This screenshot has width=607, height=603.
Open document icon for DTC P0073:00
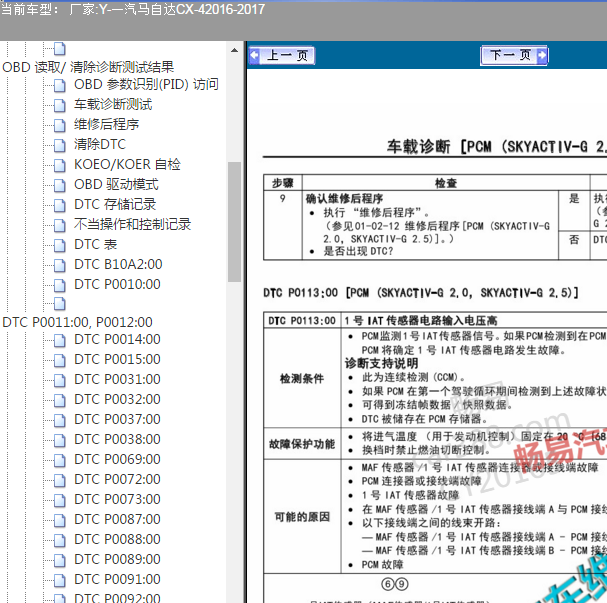coord(60,500)
